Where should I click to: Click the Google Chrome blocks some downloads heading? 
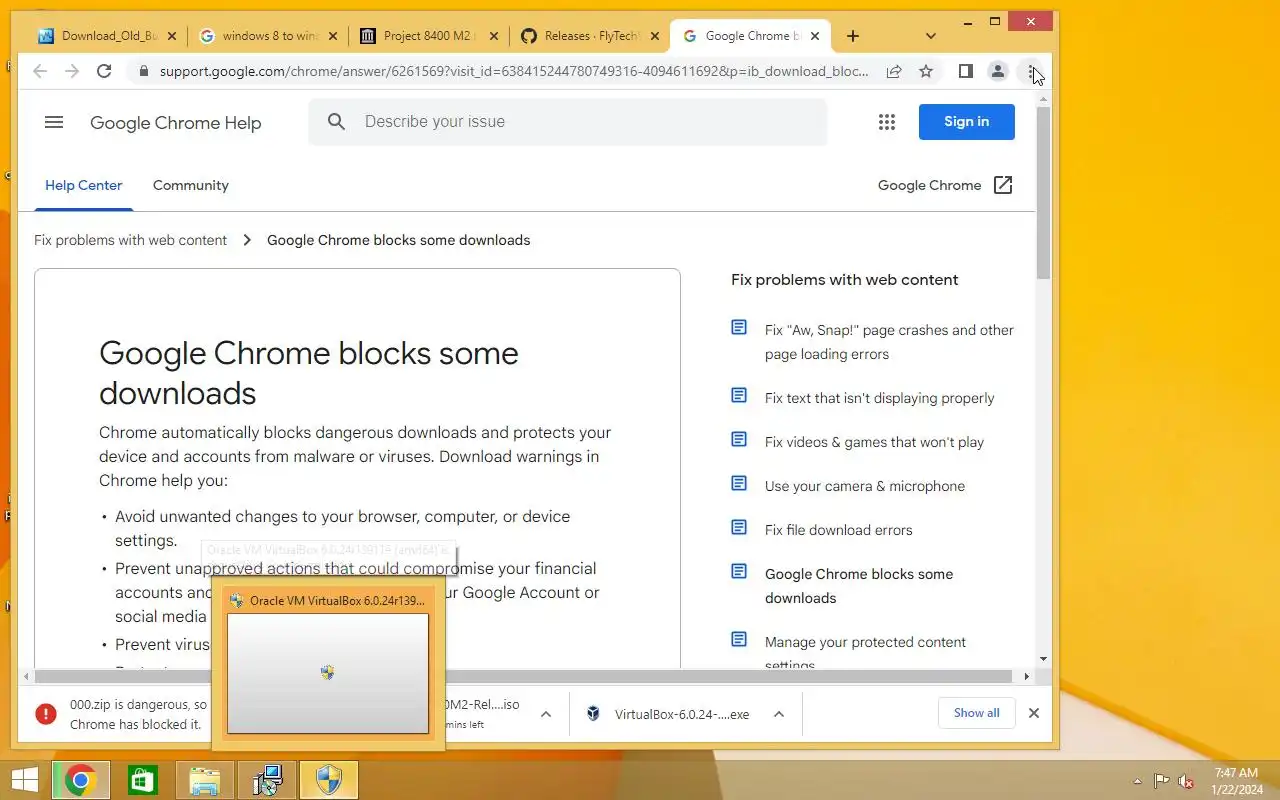point(309,372)
